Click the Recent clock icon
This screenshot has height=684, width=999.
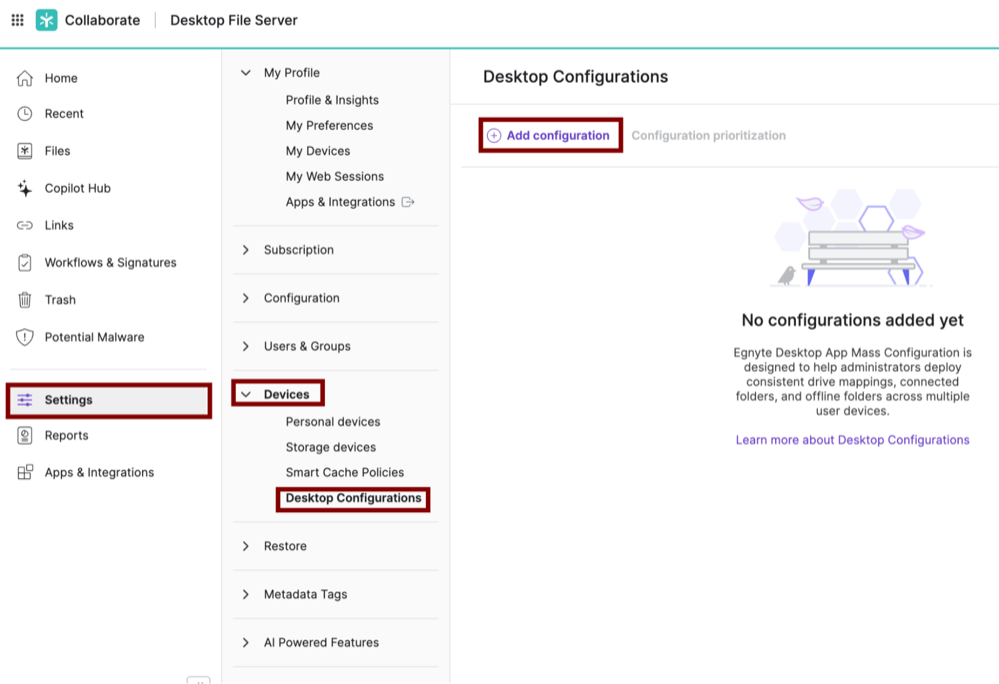(25, 114)
